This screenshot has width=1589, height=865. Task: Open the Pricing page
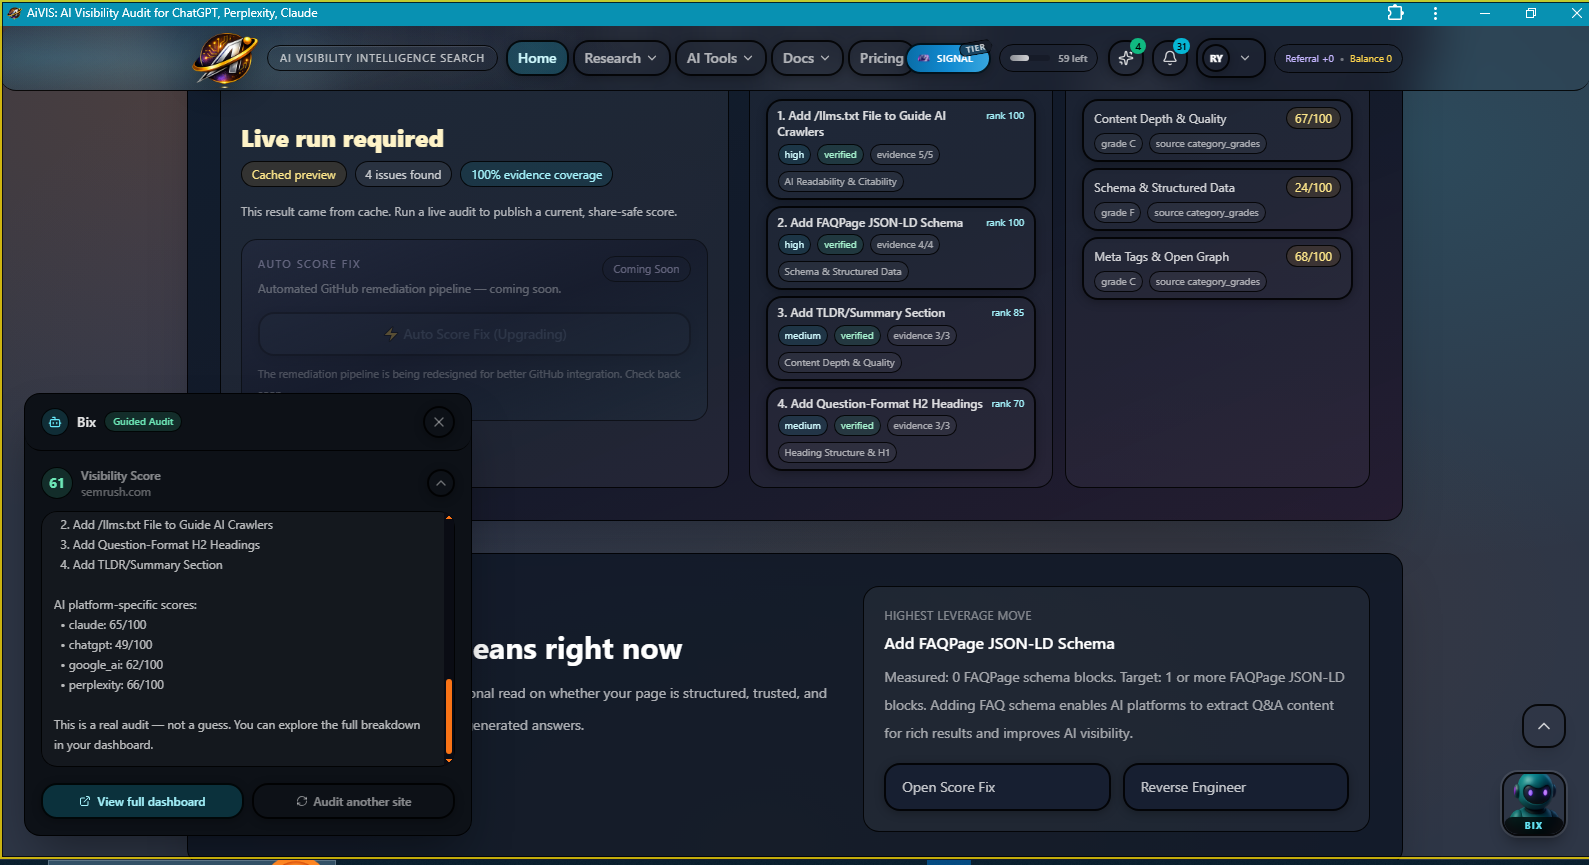pyautogui.click(x=881, y=58)
